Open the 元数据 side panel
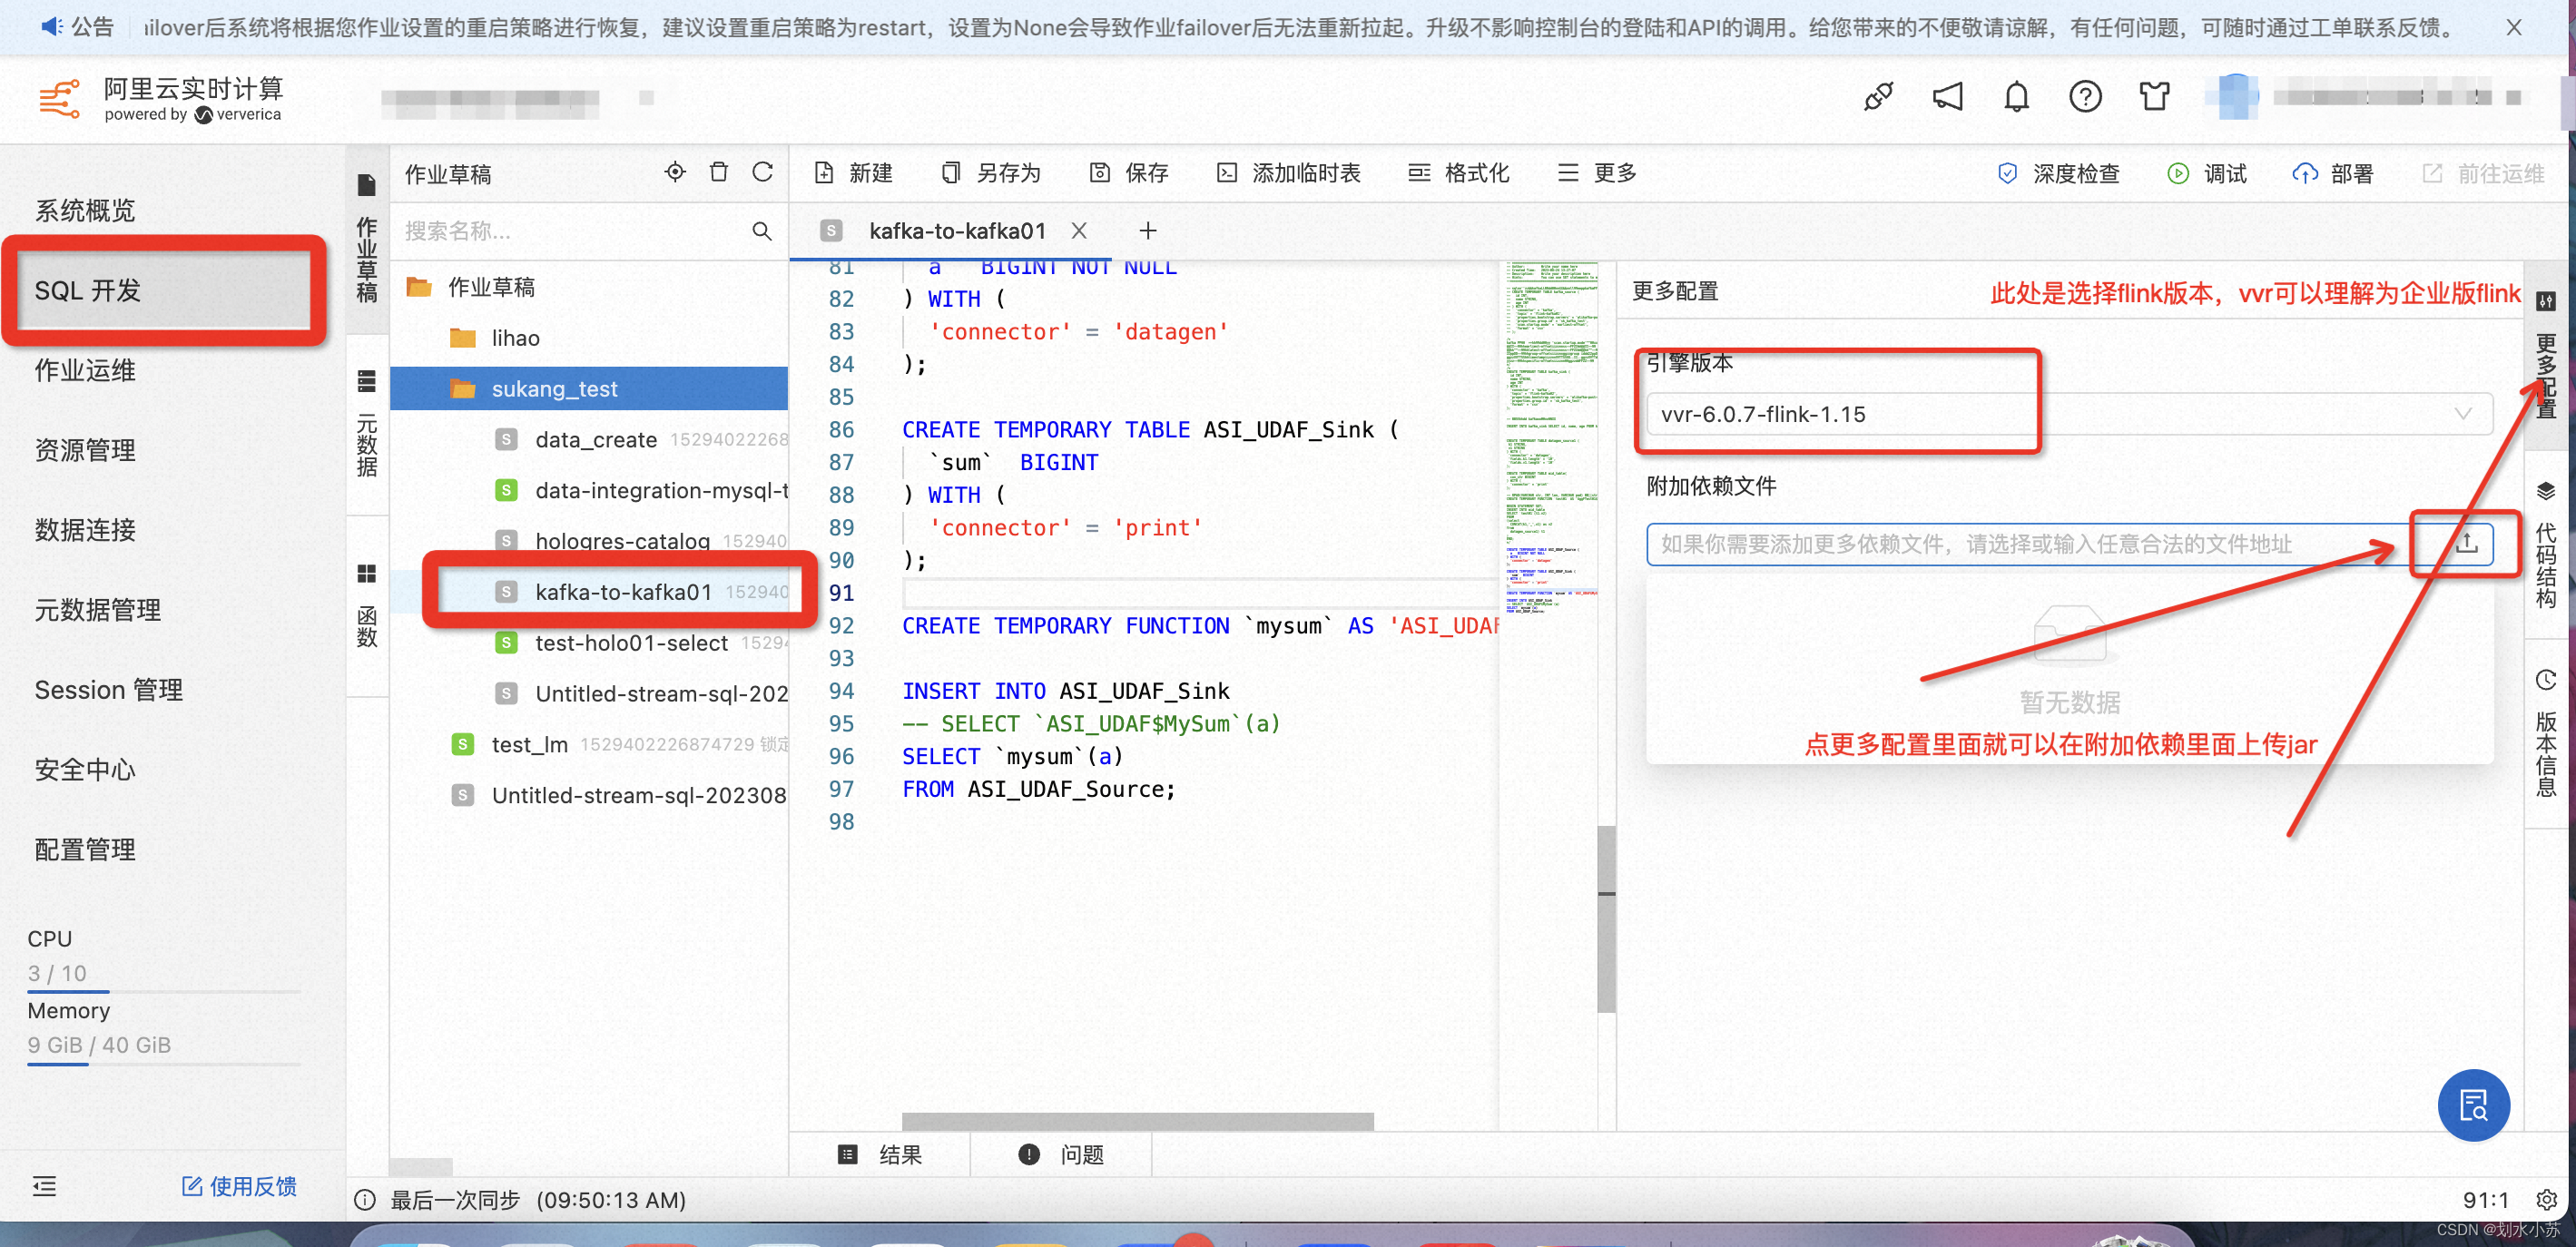Screen dimensions: 2576x1247 [367, 424]
